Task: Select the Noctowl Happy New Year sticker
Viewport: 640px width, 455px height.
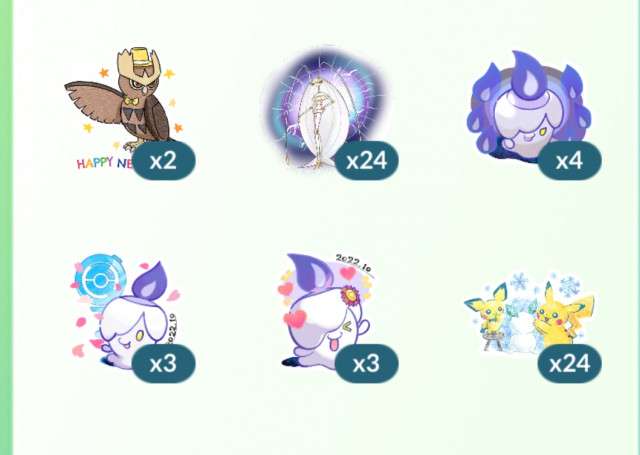Action: click(124, 108)
